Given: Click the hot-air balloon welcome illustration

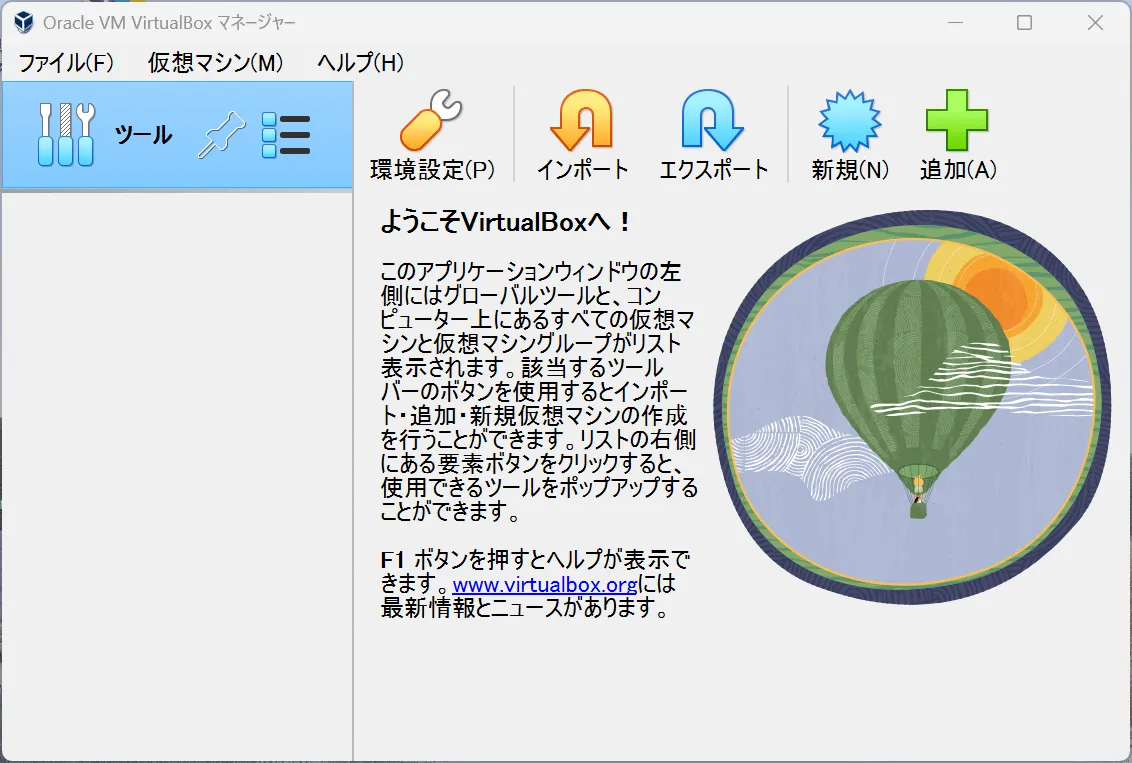Looking at the screenshot, I should (912, 407).
